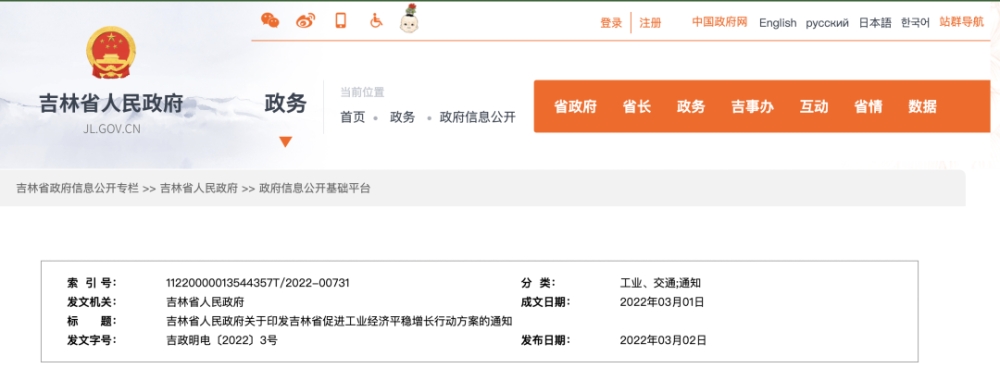Switch the site language to English

777,23
